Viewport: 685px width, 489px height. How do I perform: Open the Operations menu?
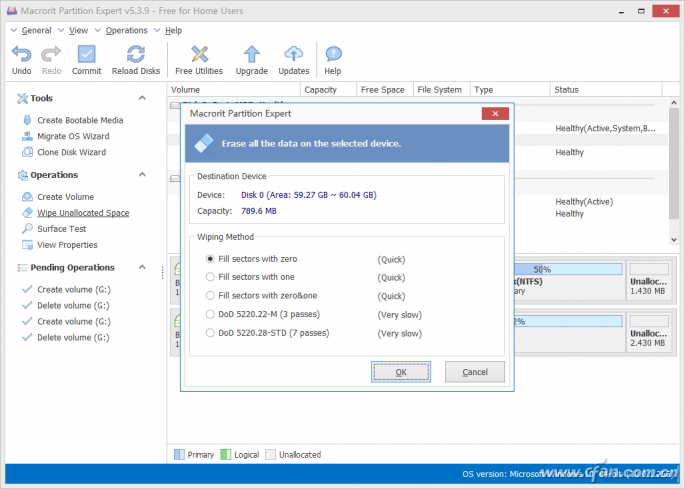(x=127, y=30)
